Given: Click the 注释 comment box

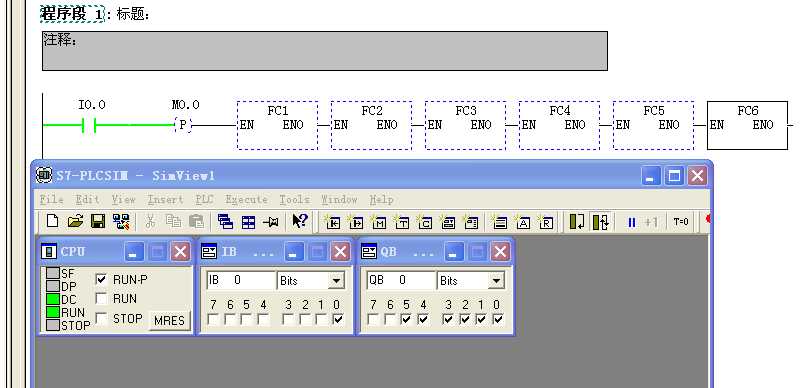Looking at the screenshot, I should [325, 51].
